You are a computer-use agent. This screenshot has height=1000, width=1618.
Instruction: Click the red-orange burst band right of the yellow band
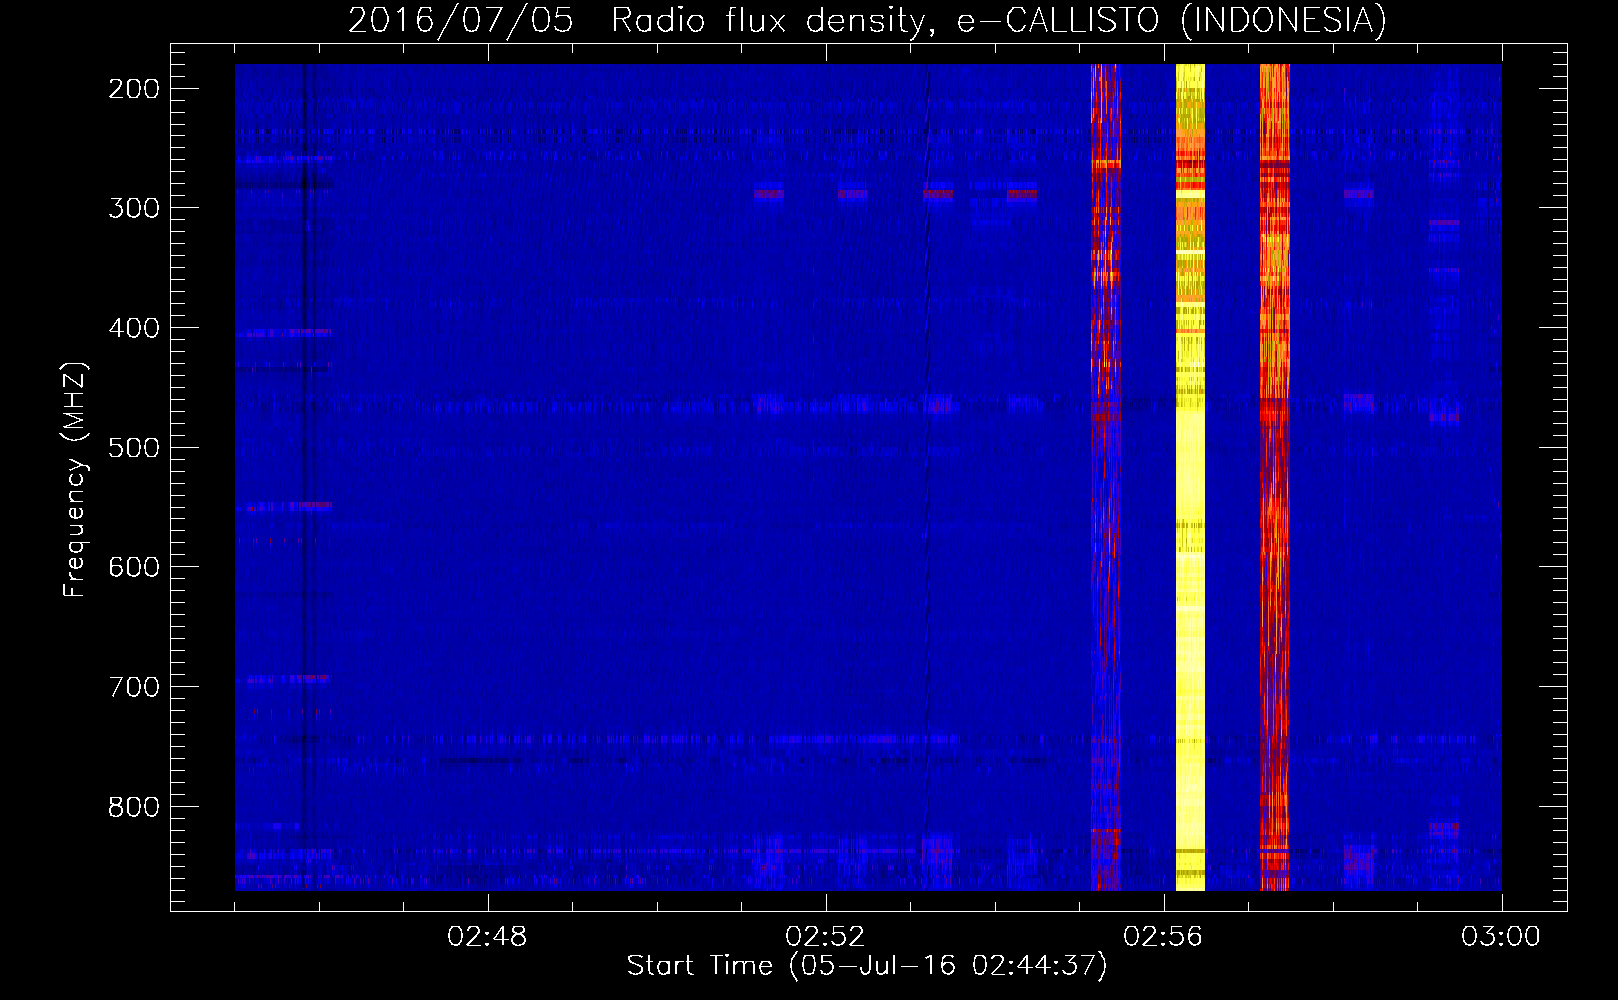point(1275,477)
